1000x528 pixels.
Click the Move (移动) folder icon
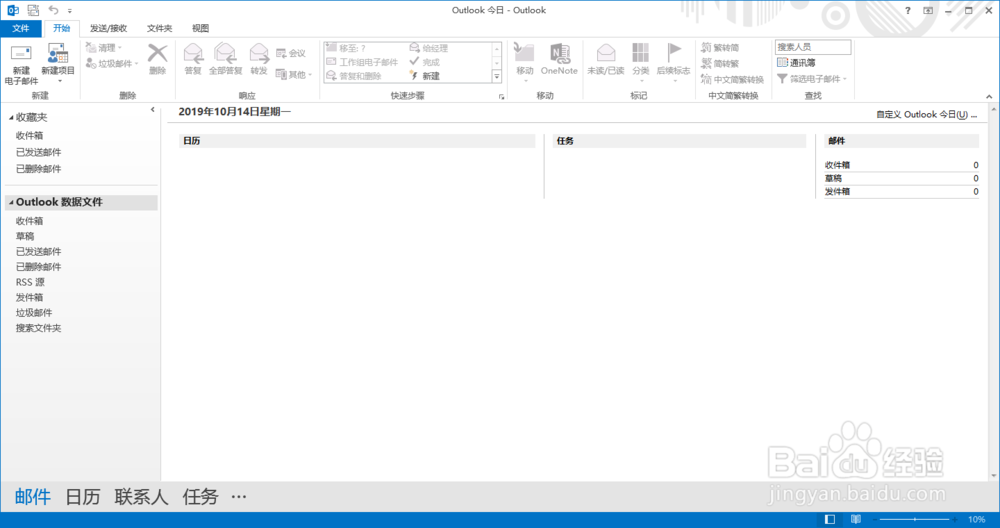click(524, 54)
